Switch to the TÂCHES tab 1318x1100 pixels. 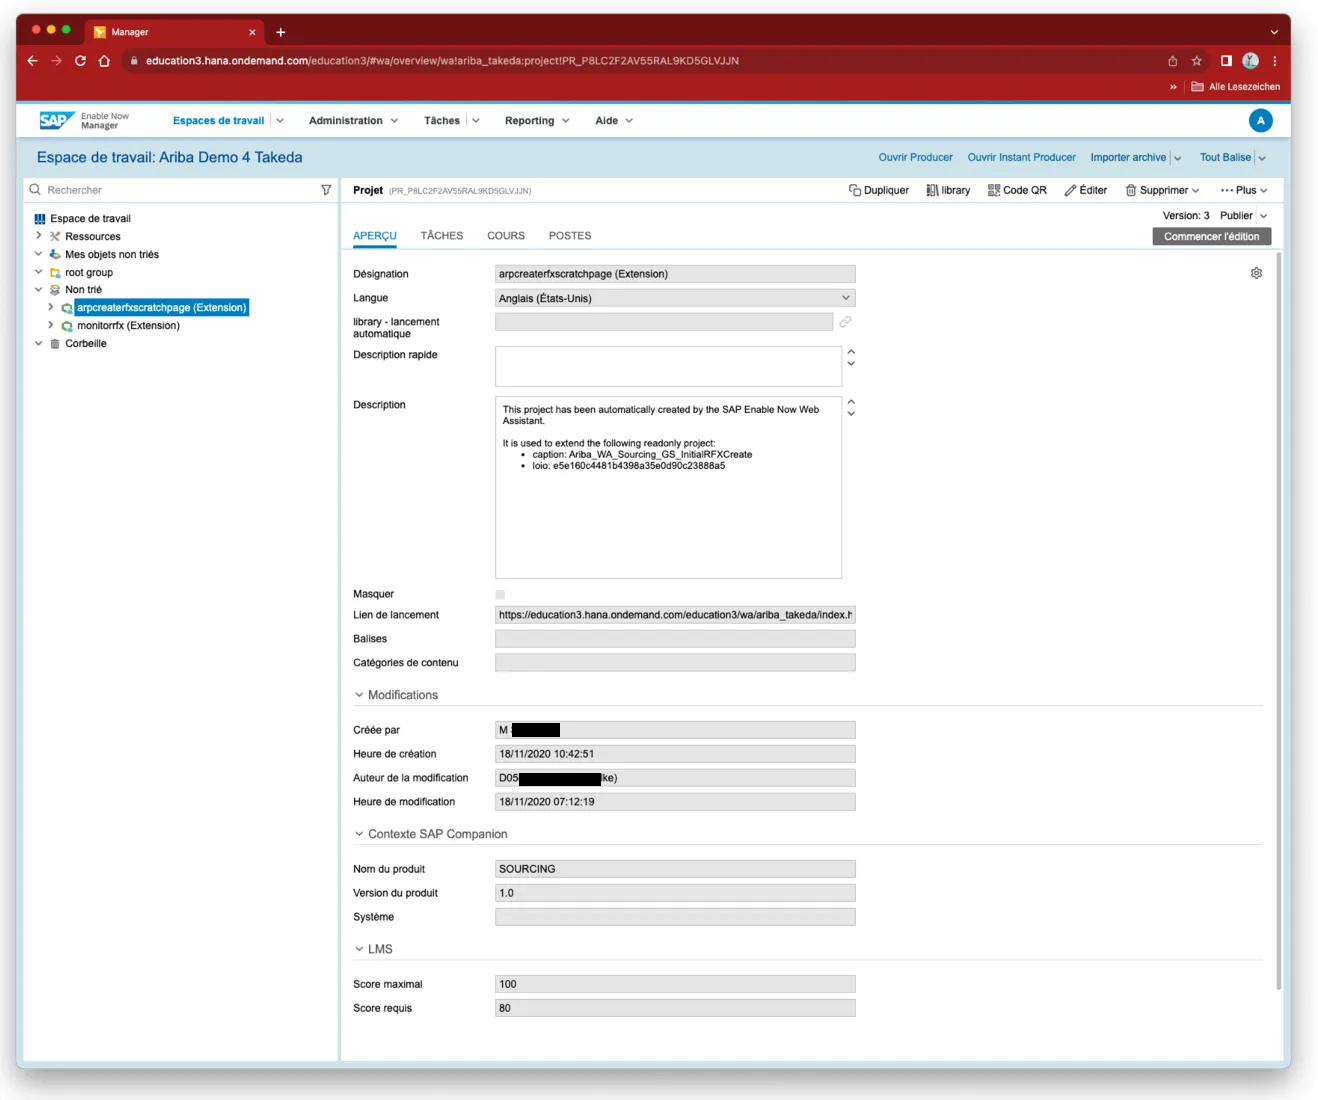(x=441, y=236)
